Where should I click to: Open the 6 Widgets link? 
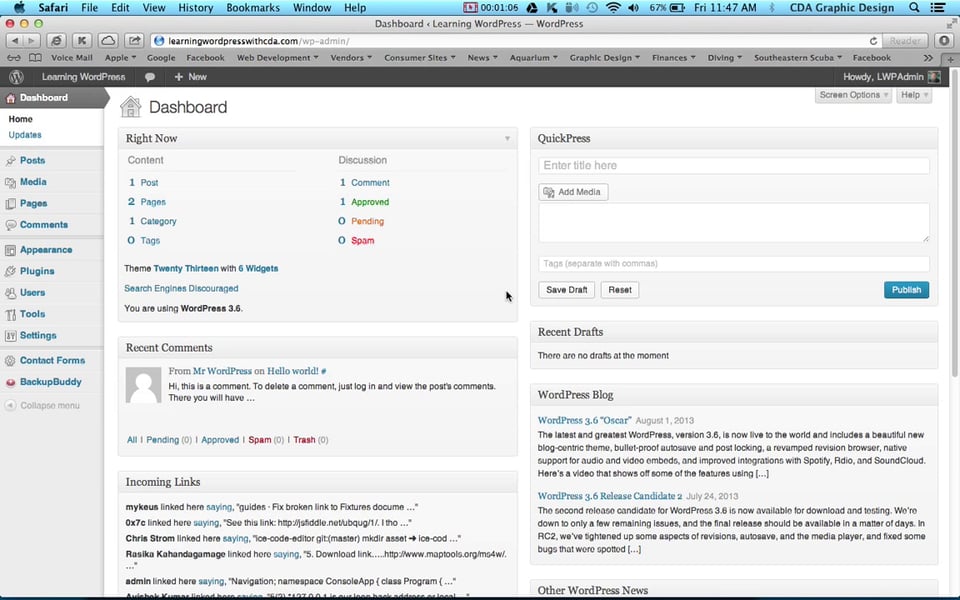click(258, 268)
